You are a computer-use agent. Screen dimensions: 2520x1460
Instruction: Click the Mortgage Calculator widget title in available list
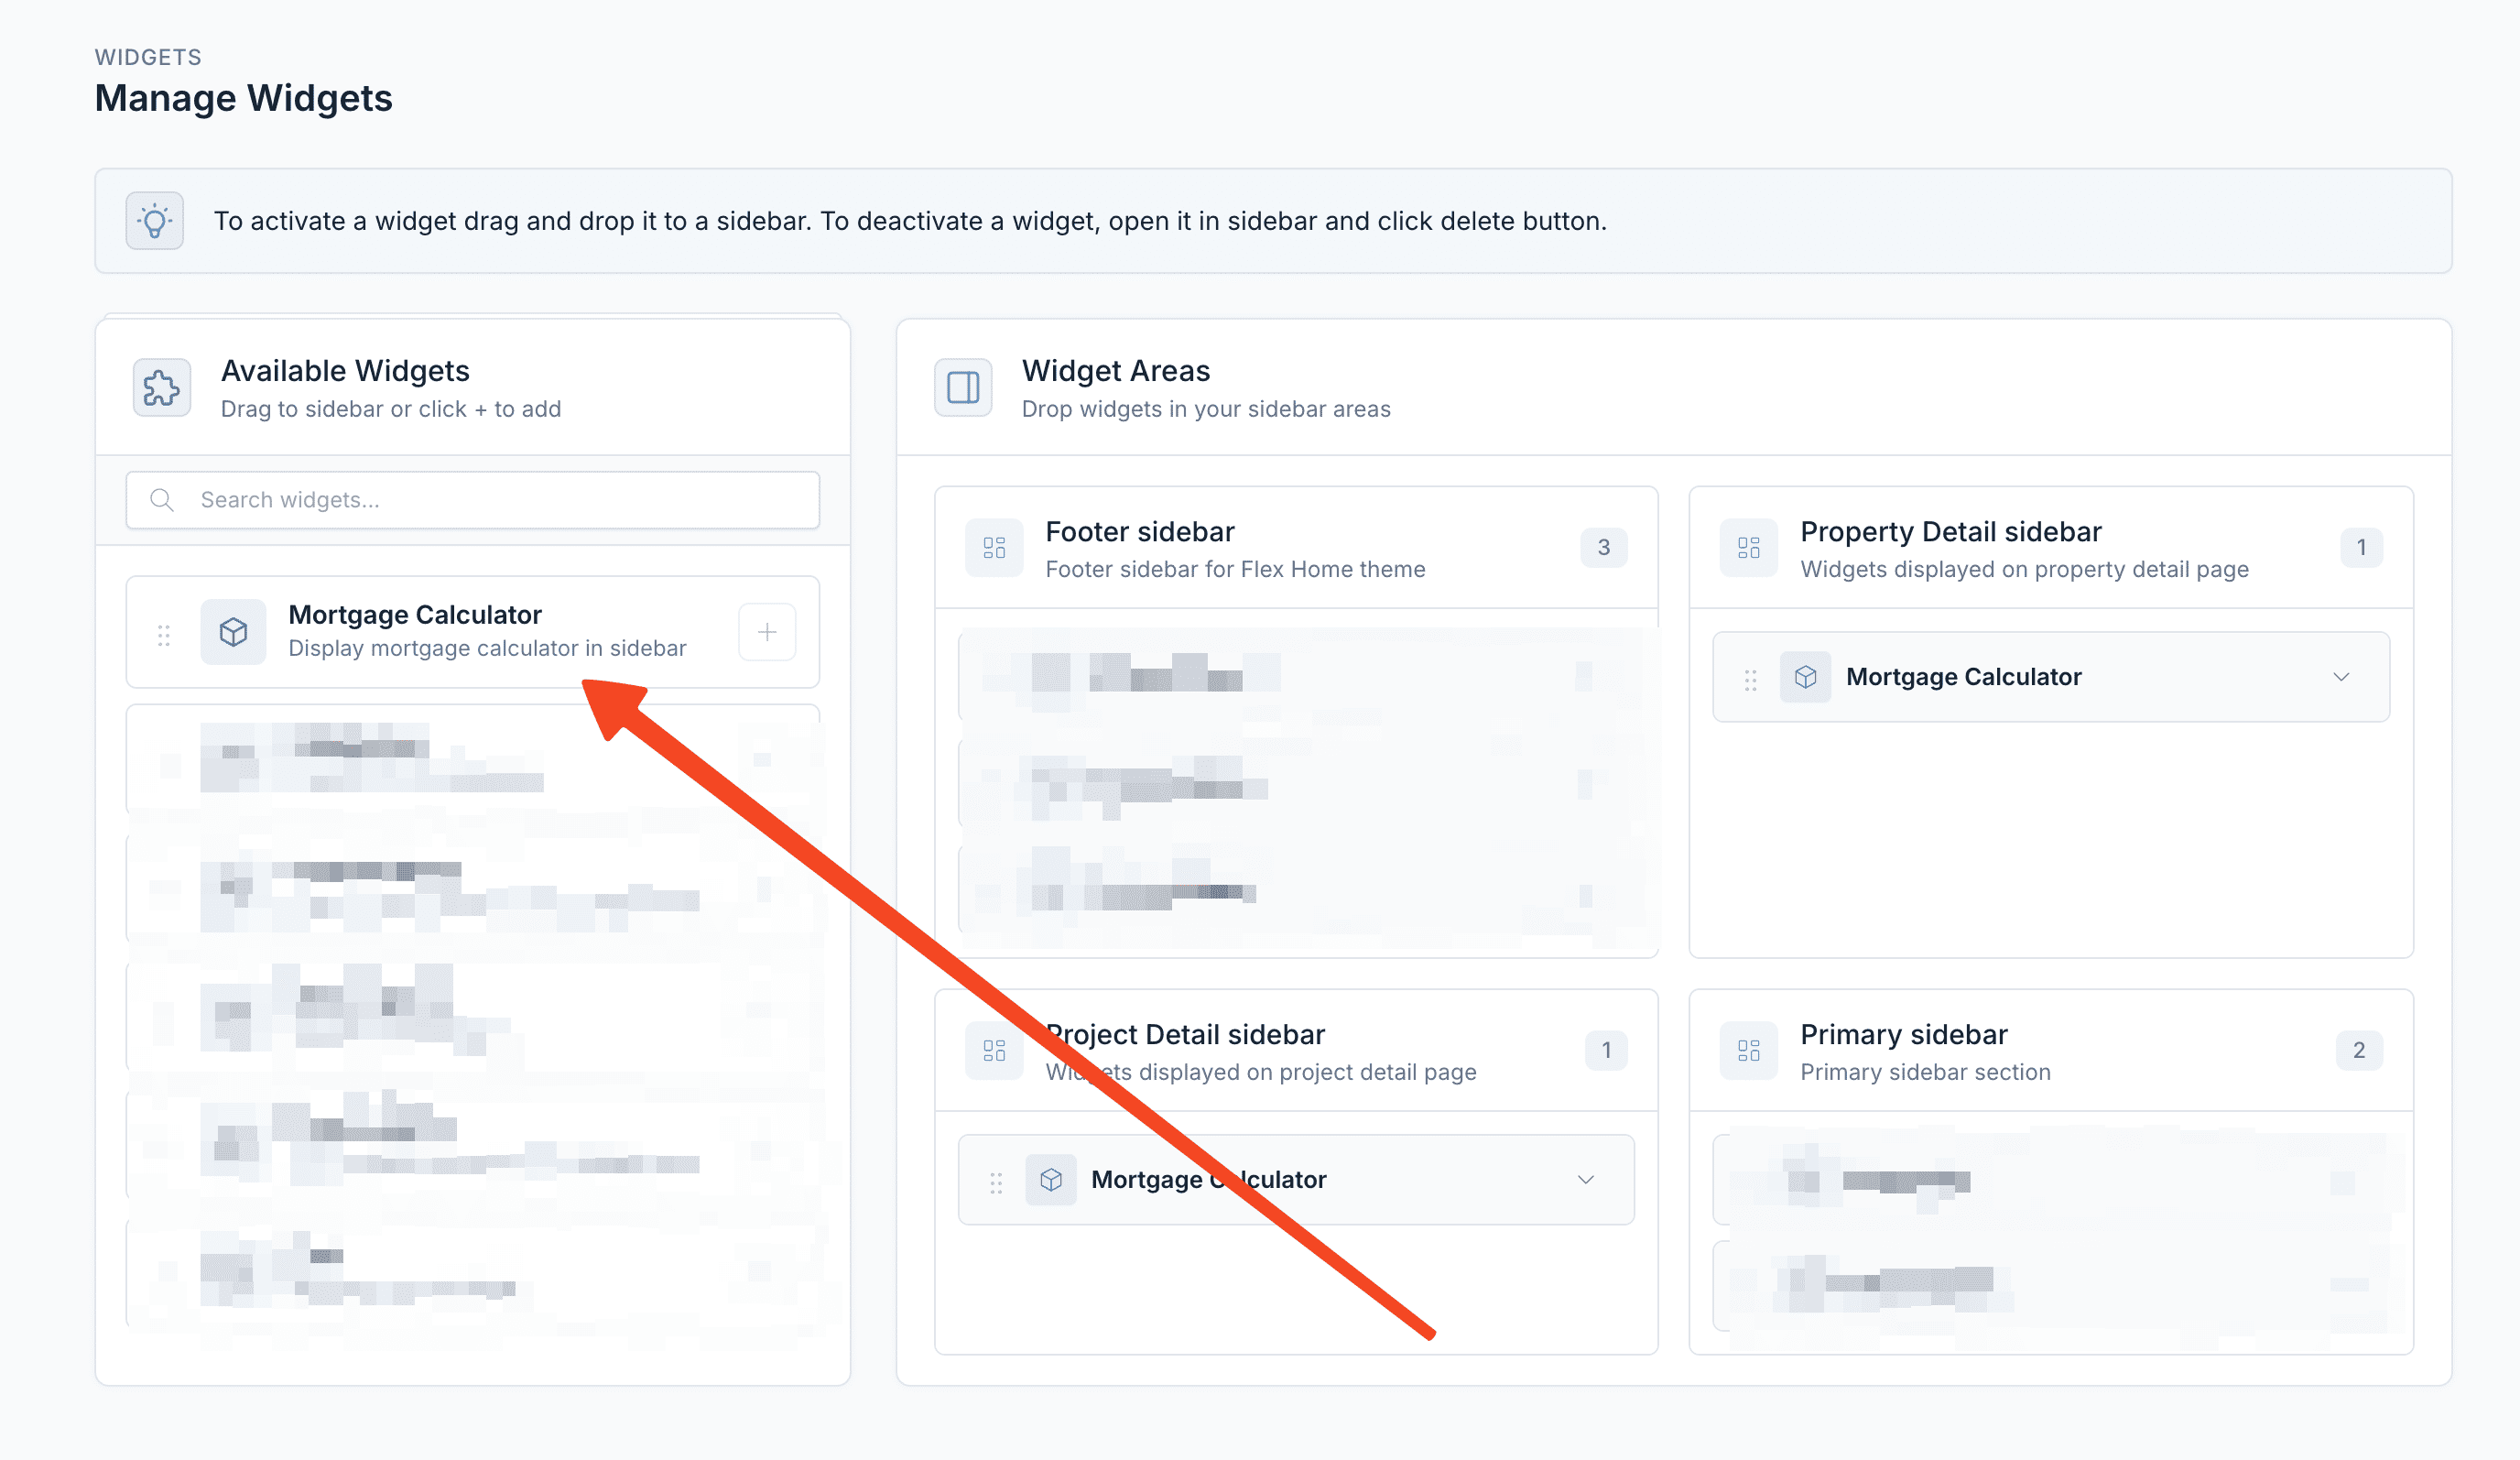(x=415, y=615)
